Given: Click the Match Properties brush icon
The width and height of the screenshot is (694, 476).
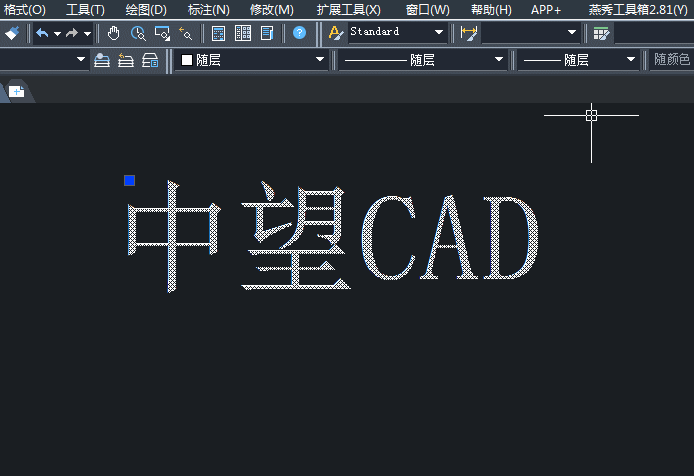Looking at the screenshot, I should tap(11, 33).
